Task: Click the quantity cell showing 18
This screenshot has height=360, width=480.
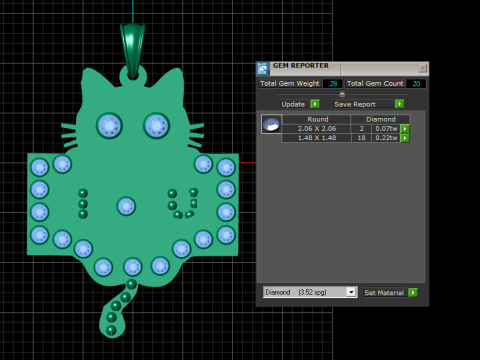Action: click(x=361, y=138)
